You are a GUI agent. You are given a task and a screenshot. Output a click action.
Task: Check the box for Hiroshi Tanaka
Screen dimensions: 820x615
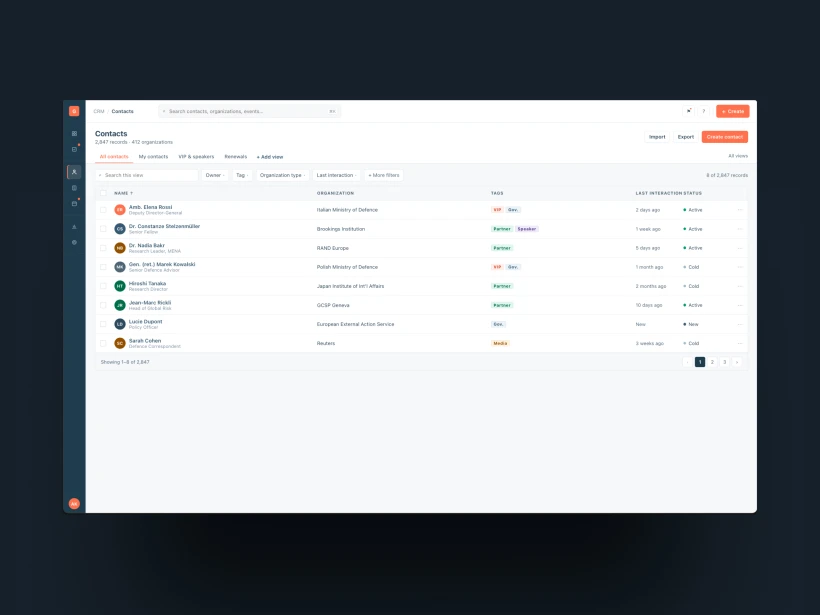click(103, 286)
